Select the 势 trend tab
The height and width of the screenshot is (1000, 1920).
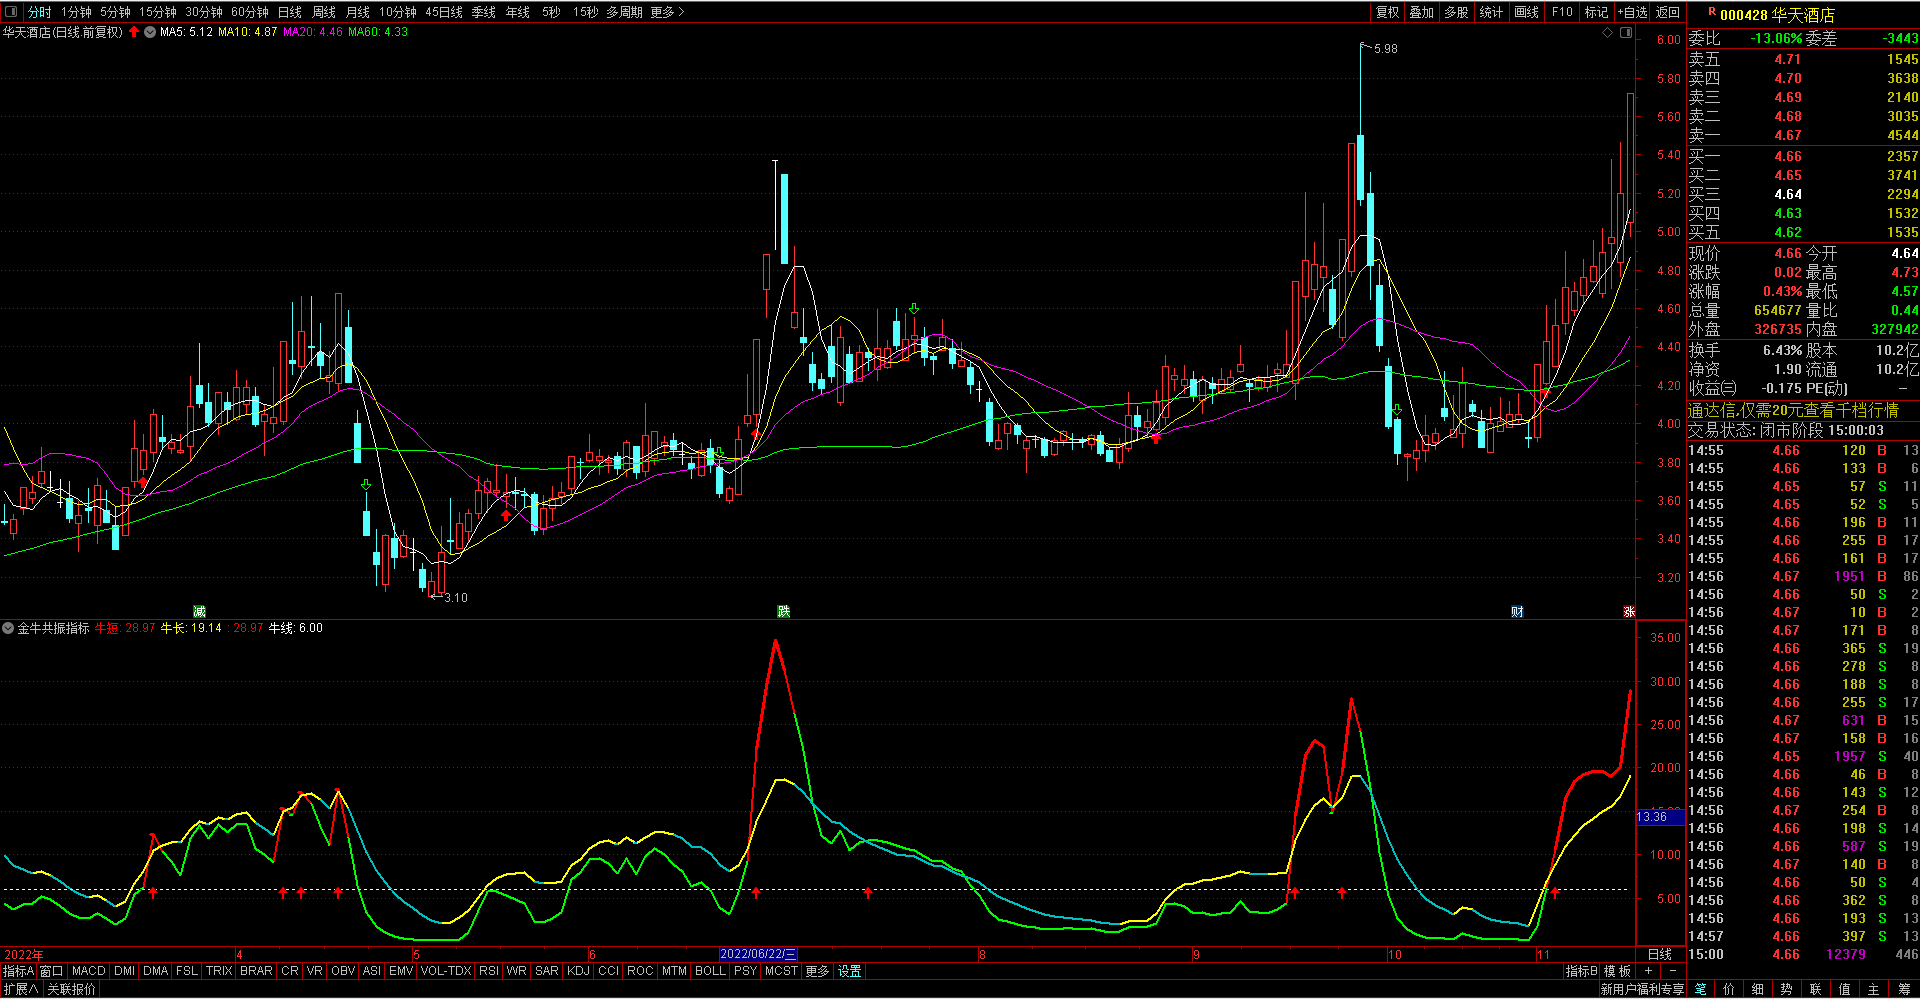(x=1787, y=989)
